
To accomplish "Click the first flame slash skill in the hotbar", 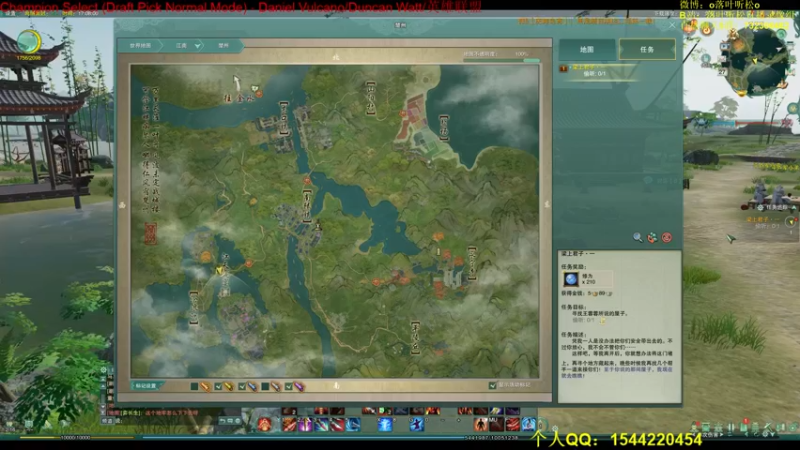I will pyautogui.click(x=289, y=424).
